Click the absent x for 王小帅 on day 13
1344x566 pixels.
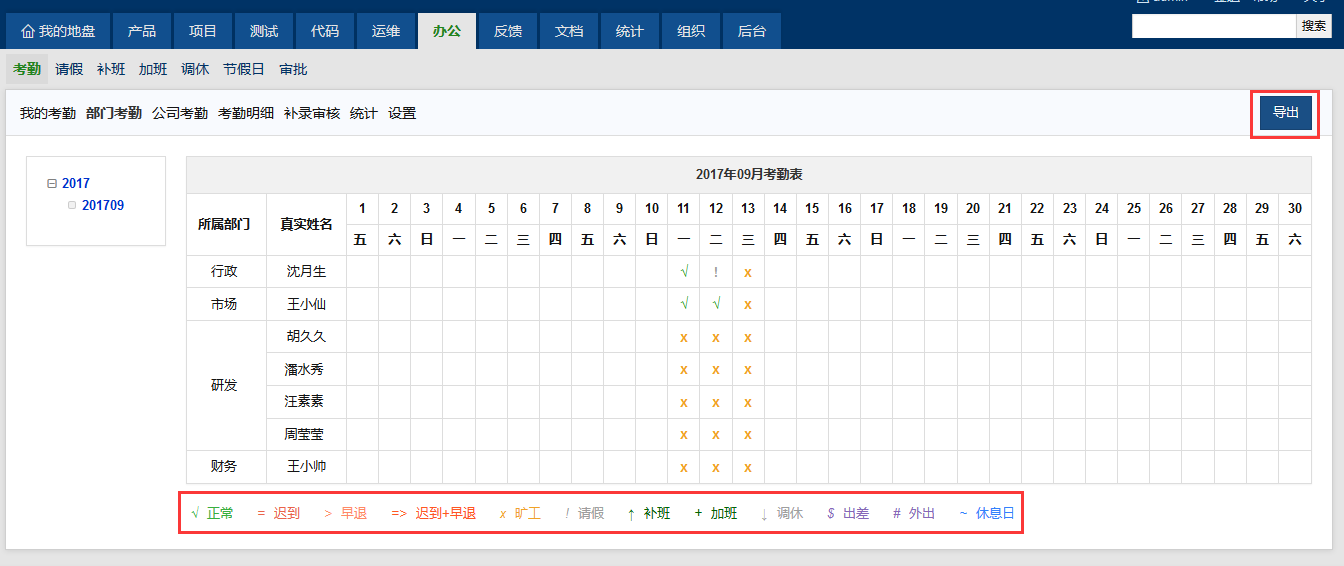[748, 467]
